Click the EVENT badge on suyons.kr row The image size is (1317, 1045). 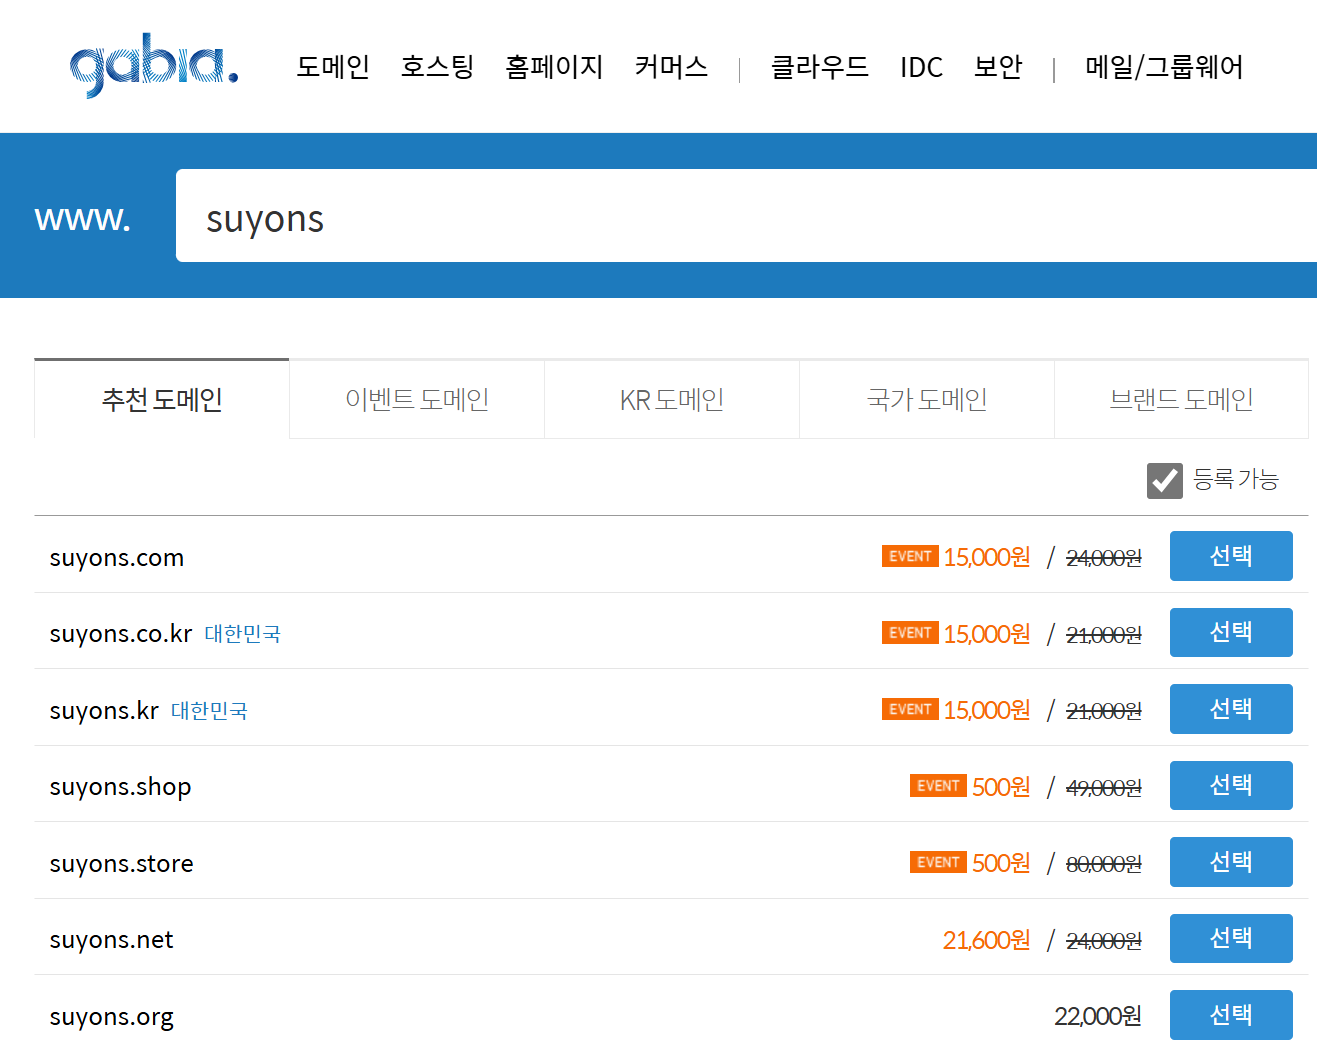coord(910,709)
